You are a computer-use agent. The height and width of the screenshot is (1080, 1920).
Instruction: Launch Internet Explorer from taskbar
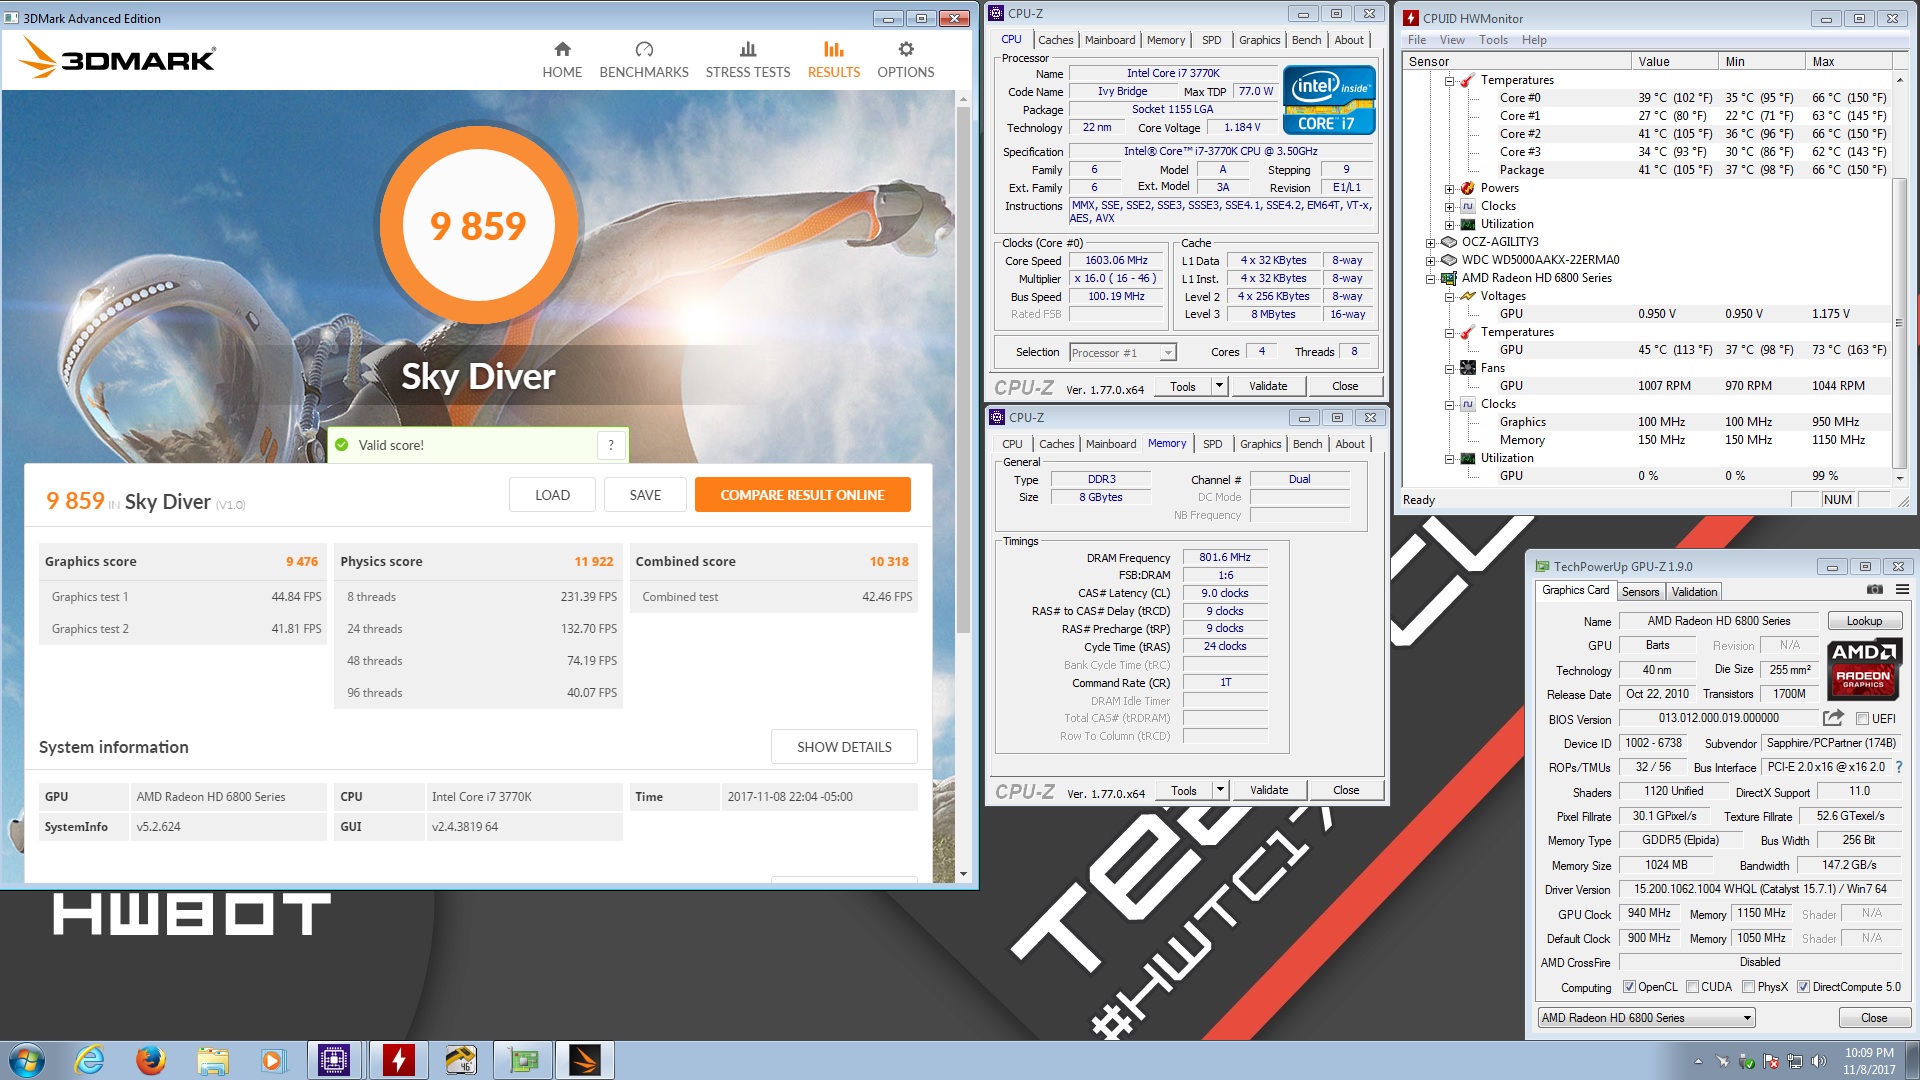point(89,1060)
